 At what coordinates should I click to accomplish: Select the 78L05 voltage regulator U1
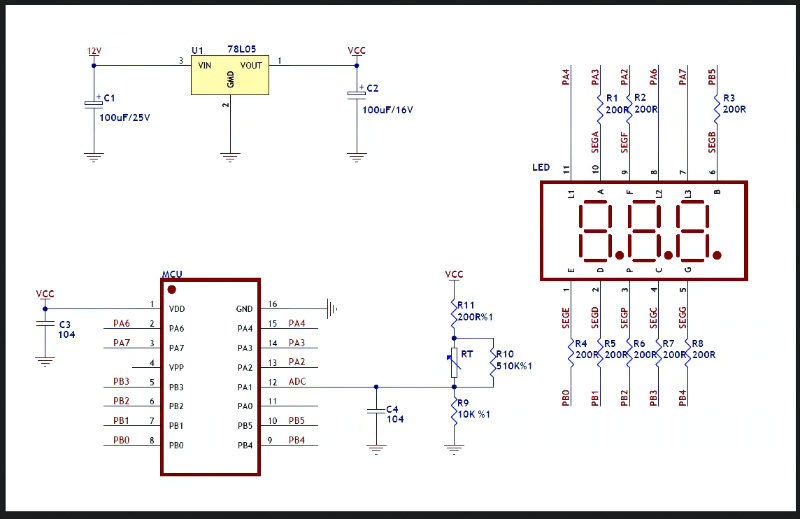(x=231, y=76)
